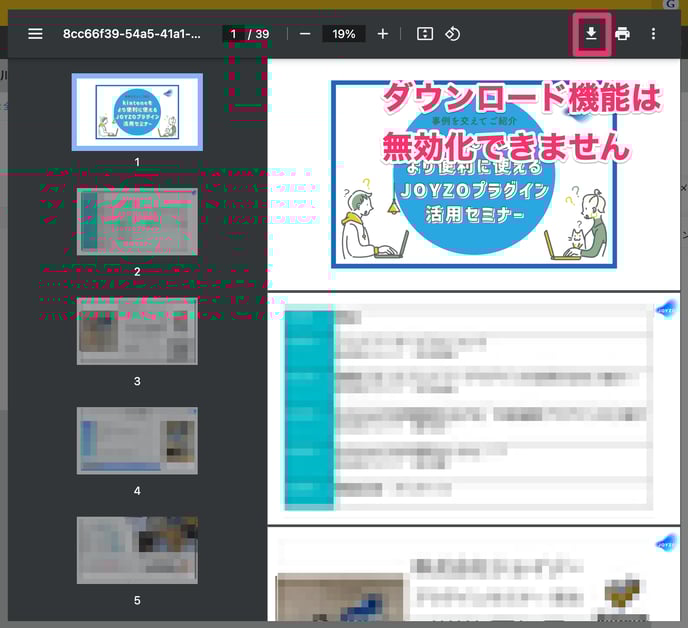Click the 19% zoom level field
688x628 pixels.
(x=344, y=34)
